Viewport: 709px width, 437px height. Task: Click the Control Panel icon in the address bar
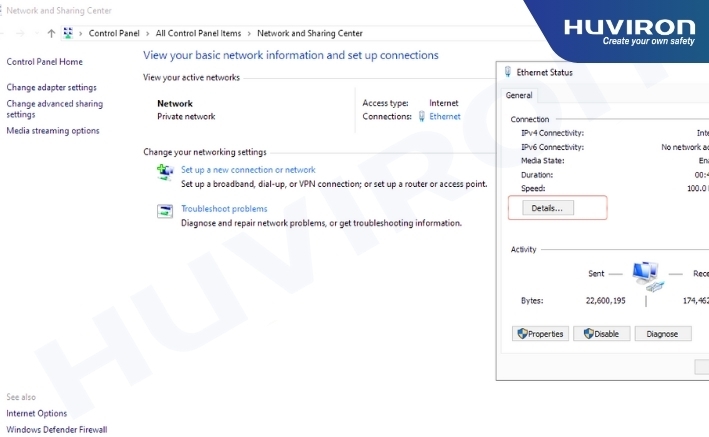pos(68,33)
